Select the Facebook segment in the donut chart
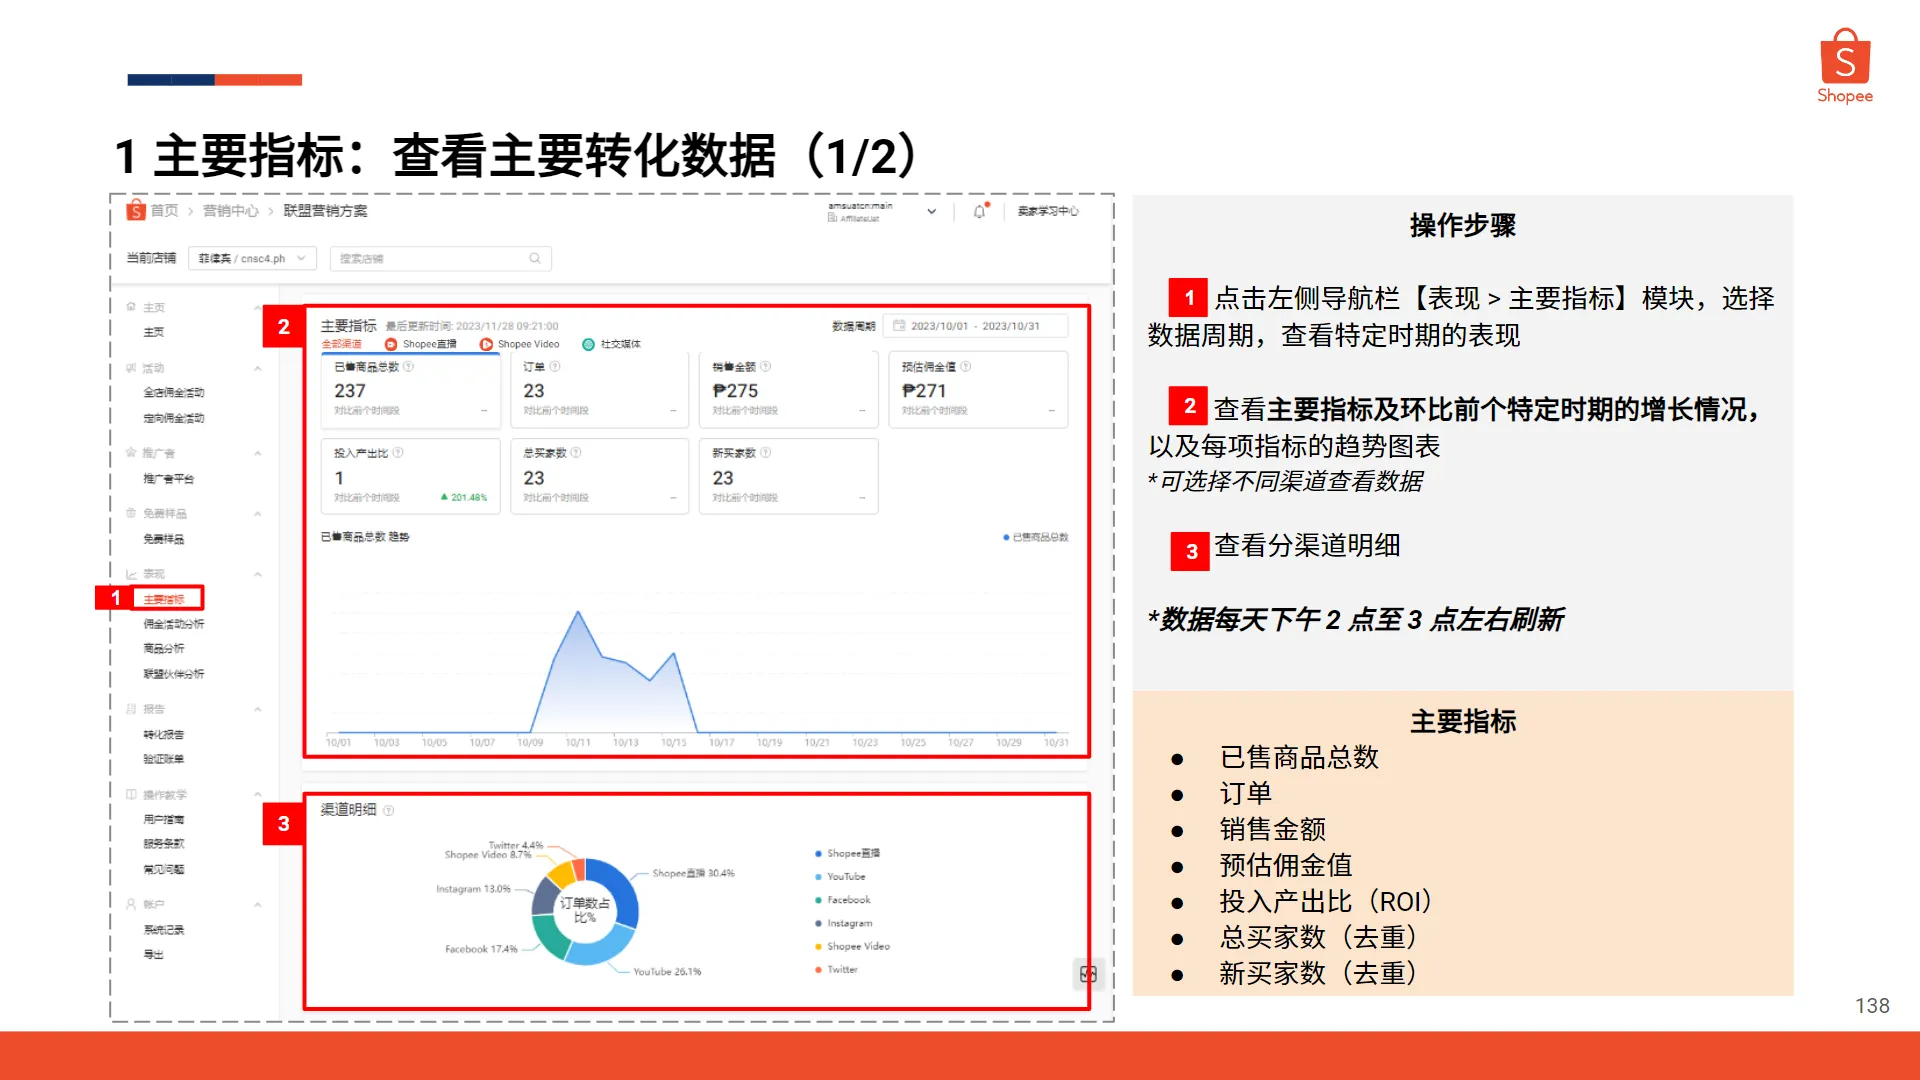The height and width of the screenshot is (1080, 1920). pyautogui.click(x=549, y=936)
